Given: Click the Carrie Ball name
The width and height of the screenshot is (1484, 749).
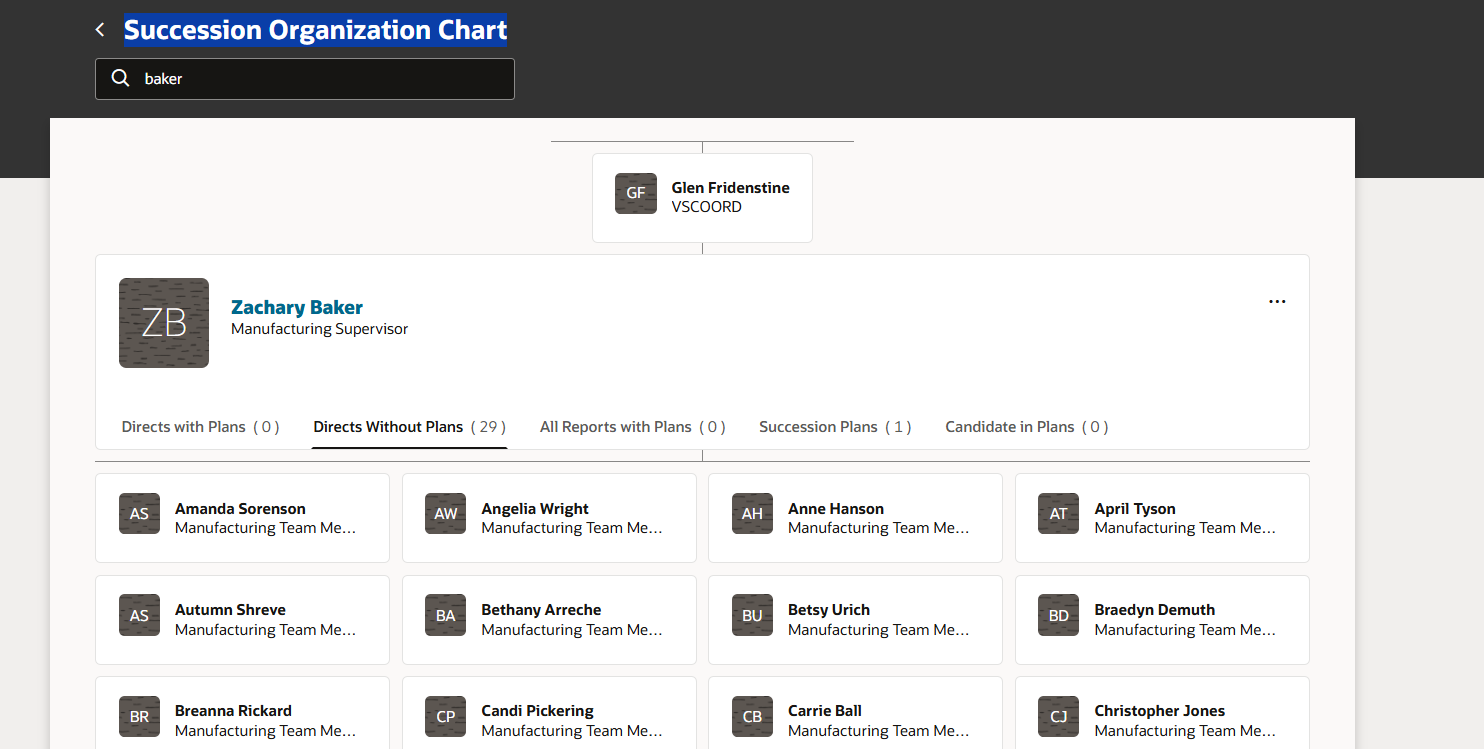Looking at the screenshot, I should [825, 711].
